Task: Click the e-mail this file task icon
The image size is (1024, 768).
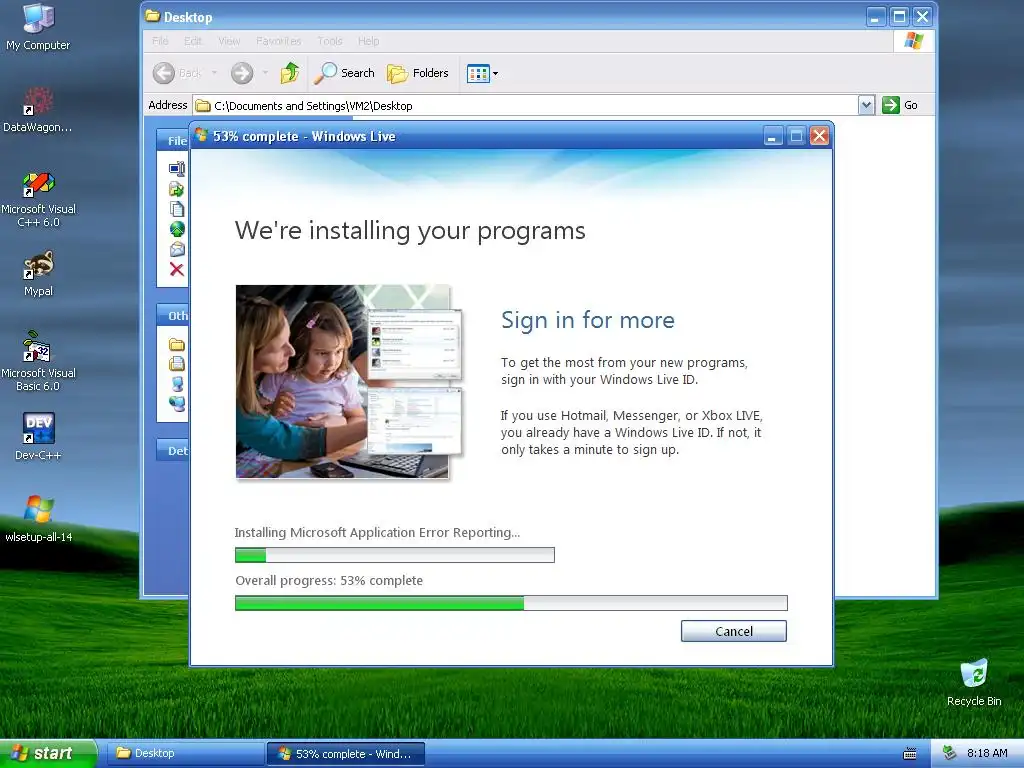Action: coord(176,249)
